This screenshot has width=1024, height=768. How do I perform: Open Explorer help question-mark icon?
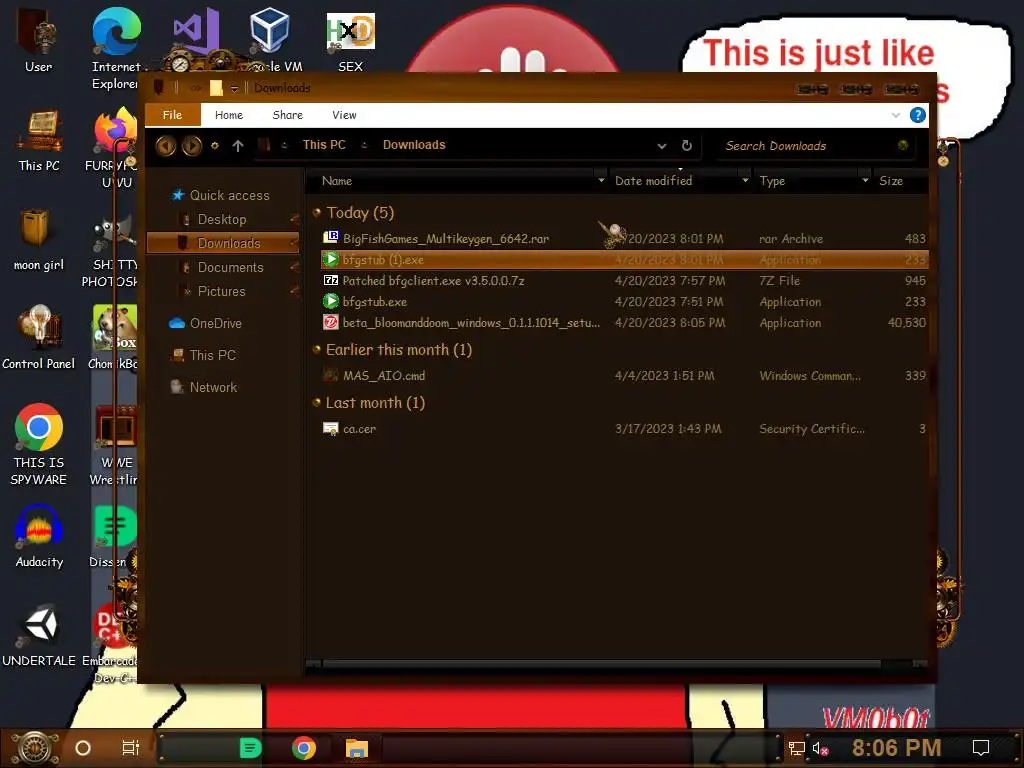click(918, 115)
